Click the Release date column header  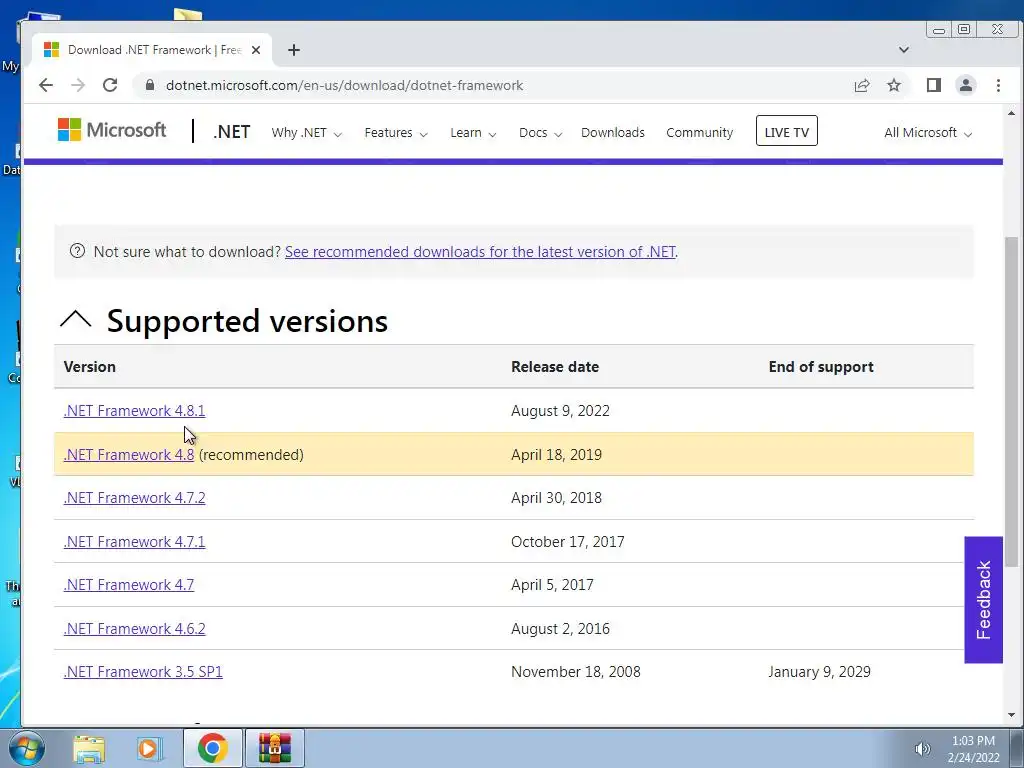coord(555,366)
